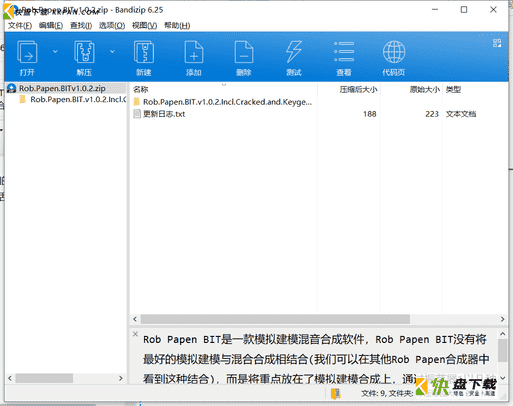The width and height of the screenshot is (513, 406).
Task: Close the archive comment pane
Action: click(135, 334)
